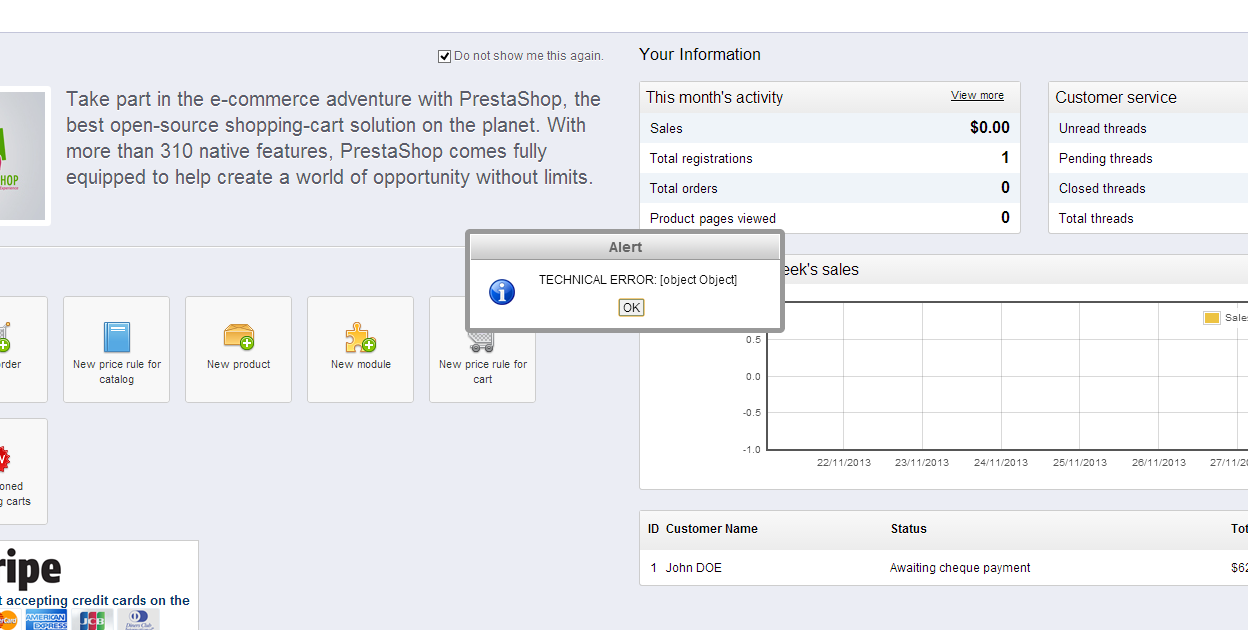The width and height of the screenshot is (1248, 630).
Task: Click the Stripe credit card advertisement banner
Action: tap(99, 585)
